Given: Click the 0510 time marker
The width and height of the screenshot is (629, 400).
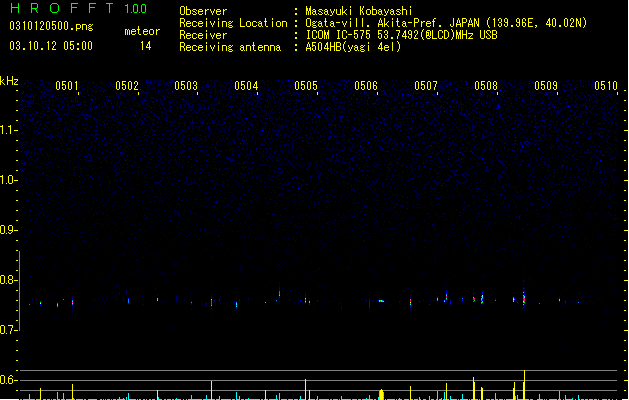Looking at the screenshot, I should (x=606, y=86).
